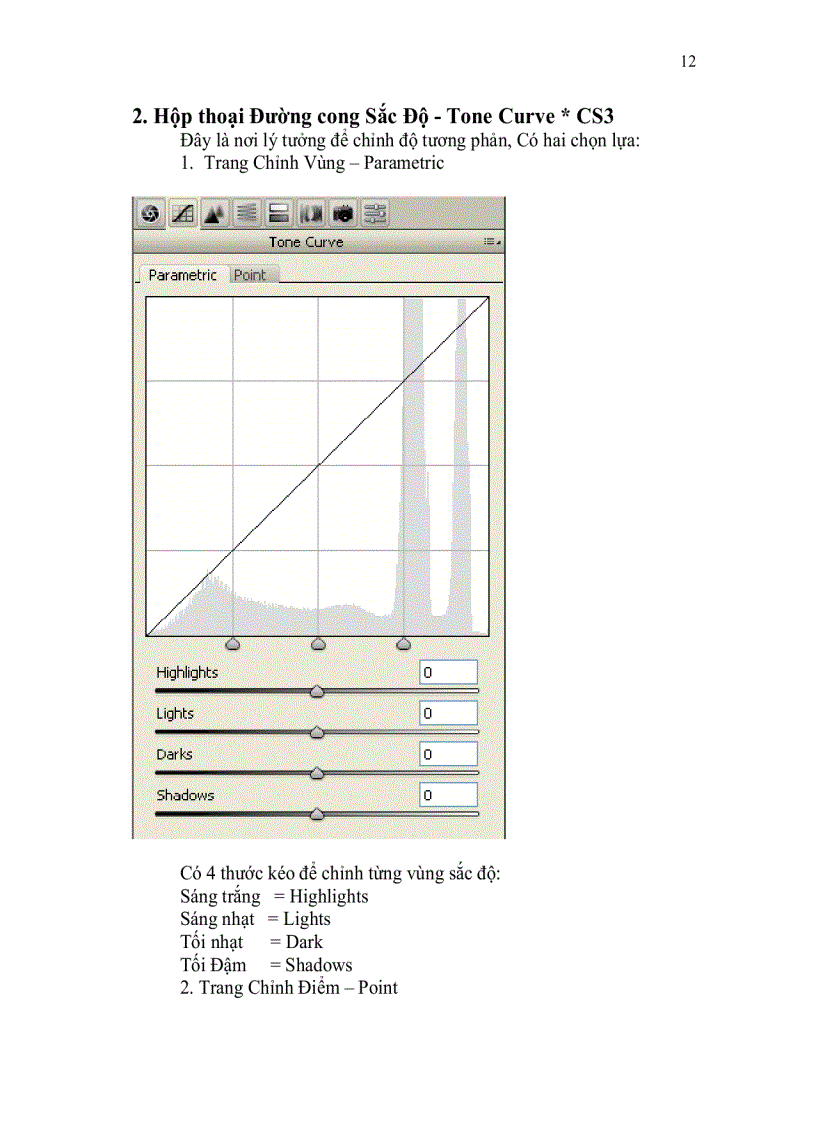Click the Shadows value input field

coord(447,794)
